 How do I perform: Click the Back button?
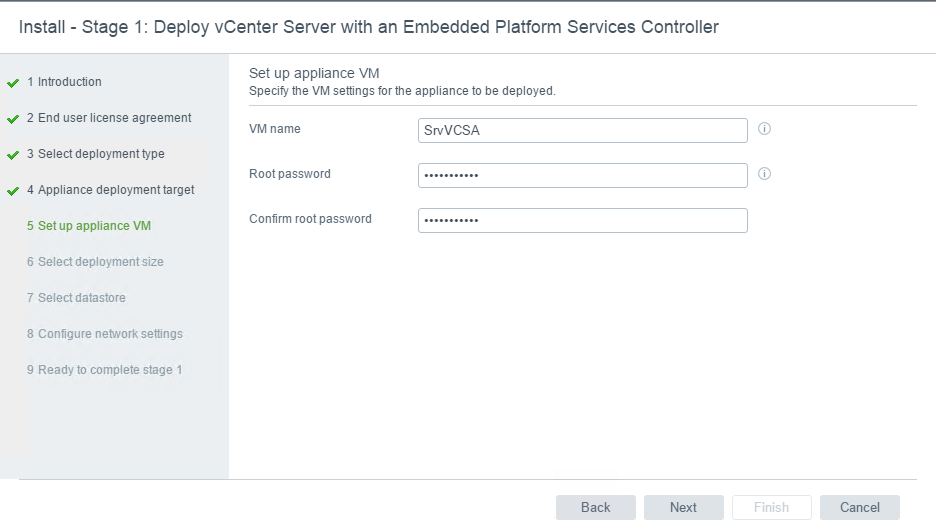596,507
